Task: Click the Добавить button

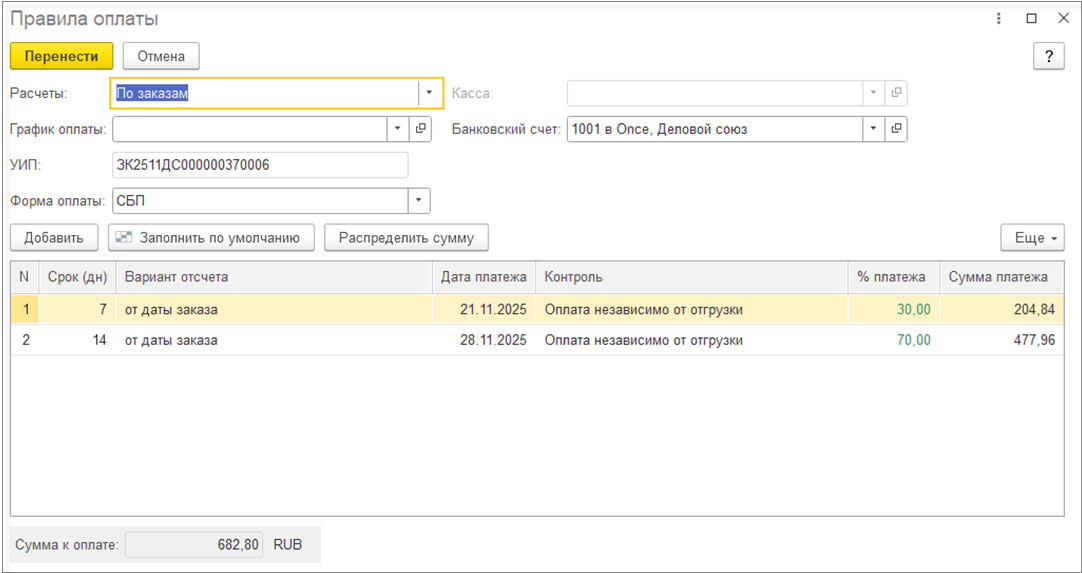Action: 54,238
